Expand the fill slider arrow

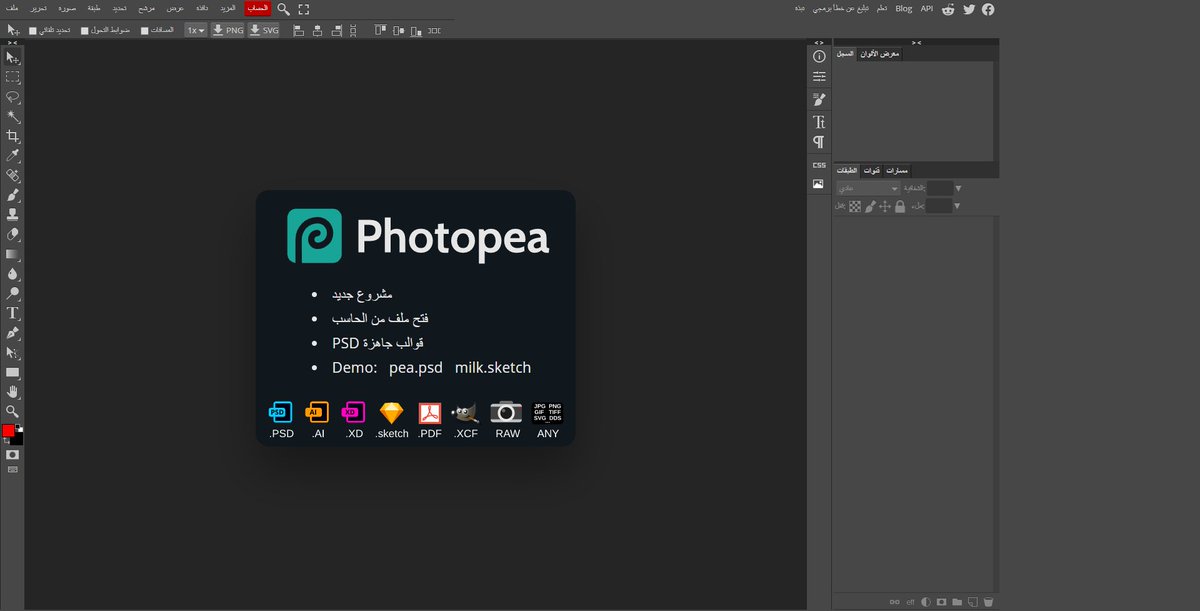(958, 206)
